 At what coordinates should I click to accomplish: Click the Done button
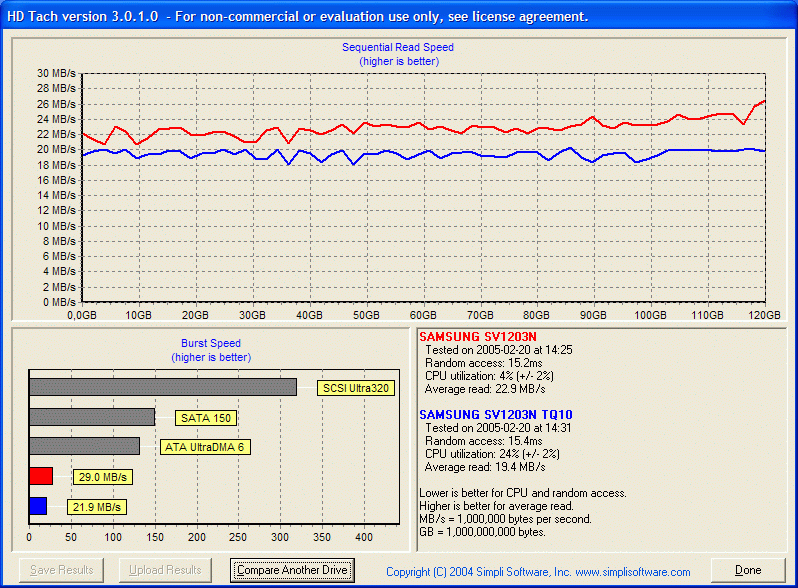(x=748, y=570)
